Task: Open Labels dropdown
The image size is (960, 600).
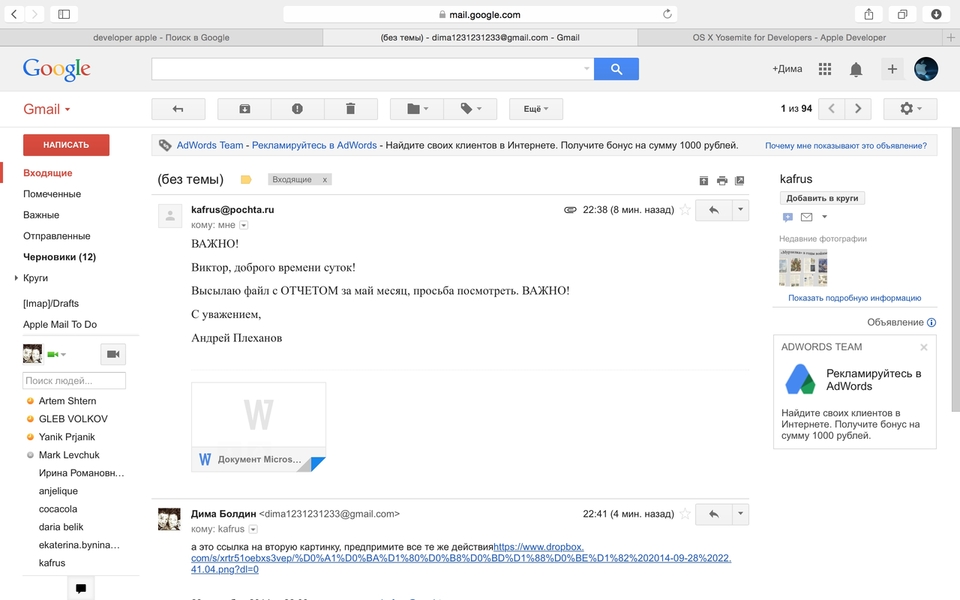Action: pyautogui.click(x=470, y=109)
